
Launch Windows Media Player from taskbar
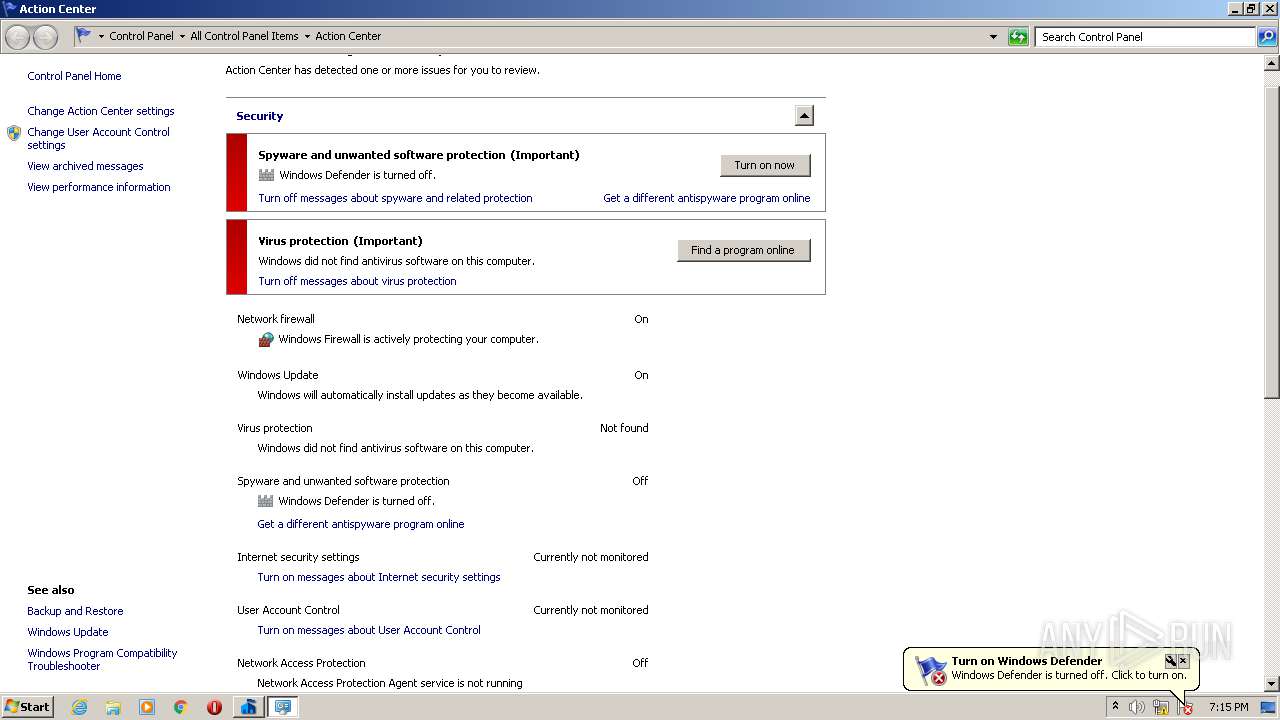pyautogui.click(x=147, y=707)
